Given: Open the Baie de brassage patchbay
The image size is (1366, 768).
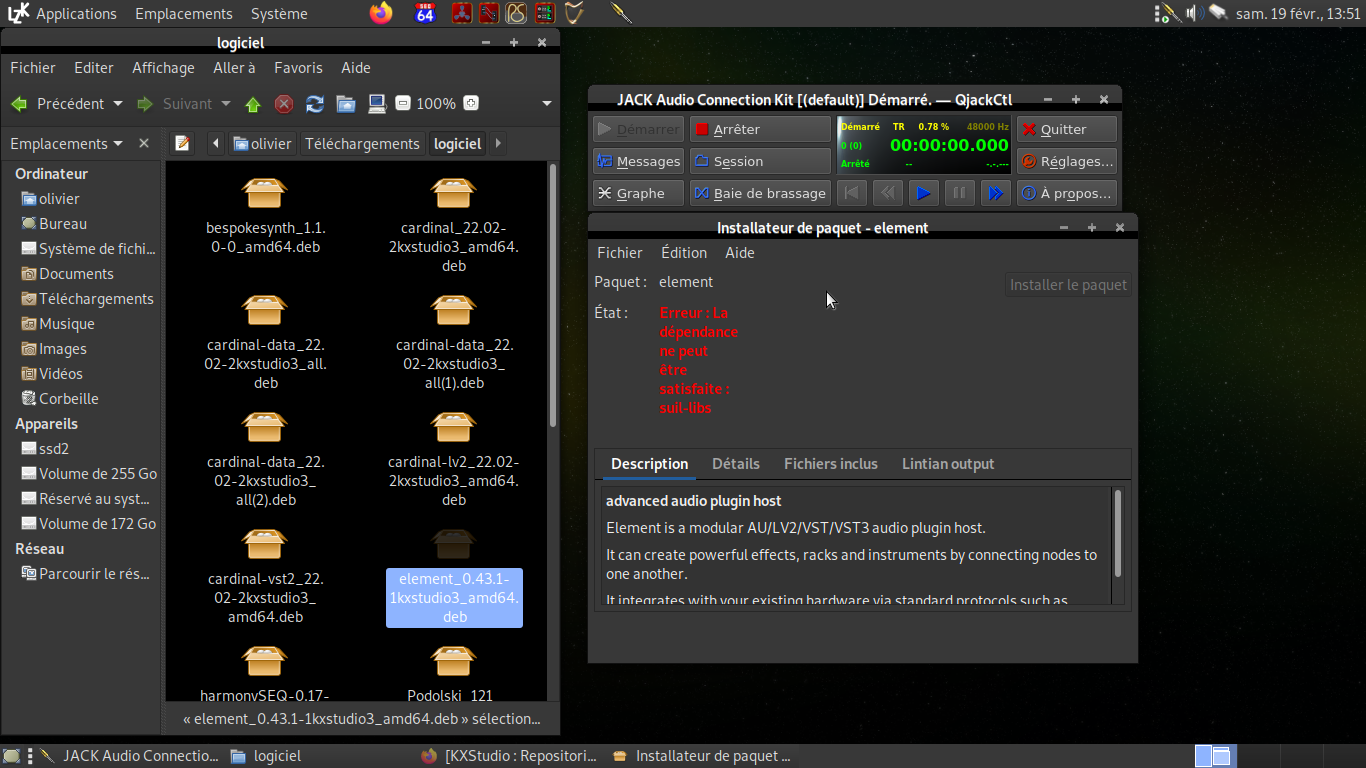Looking at the screenshot, I should [760, 193].
